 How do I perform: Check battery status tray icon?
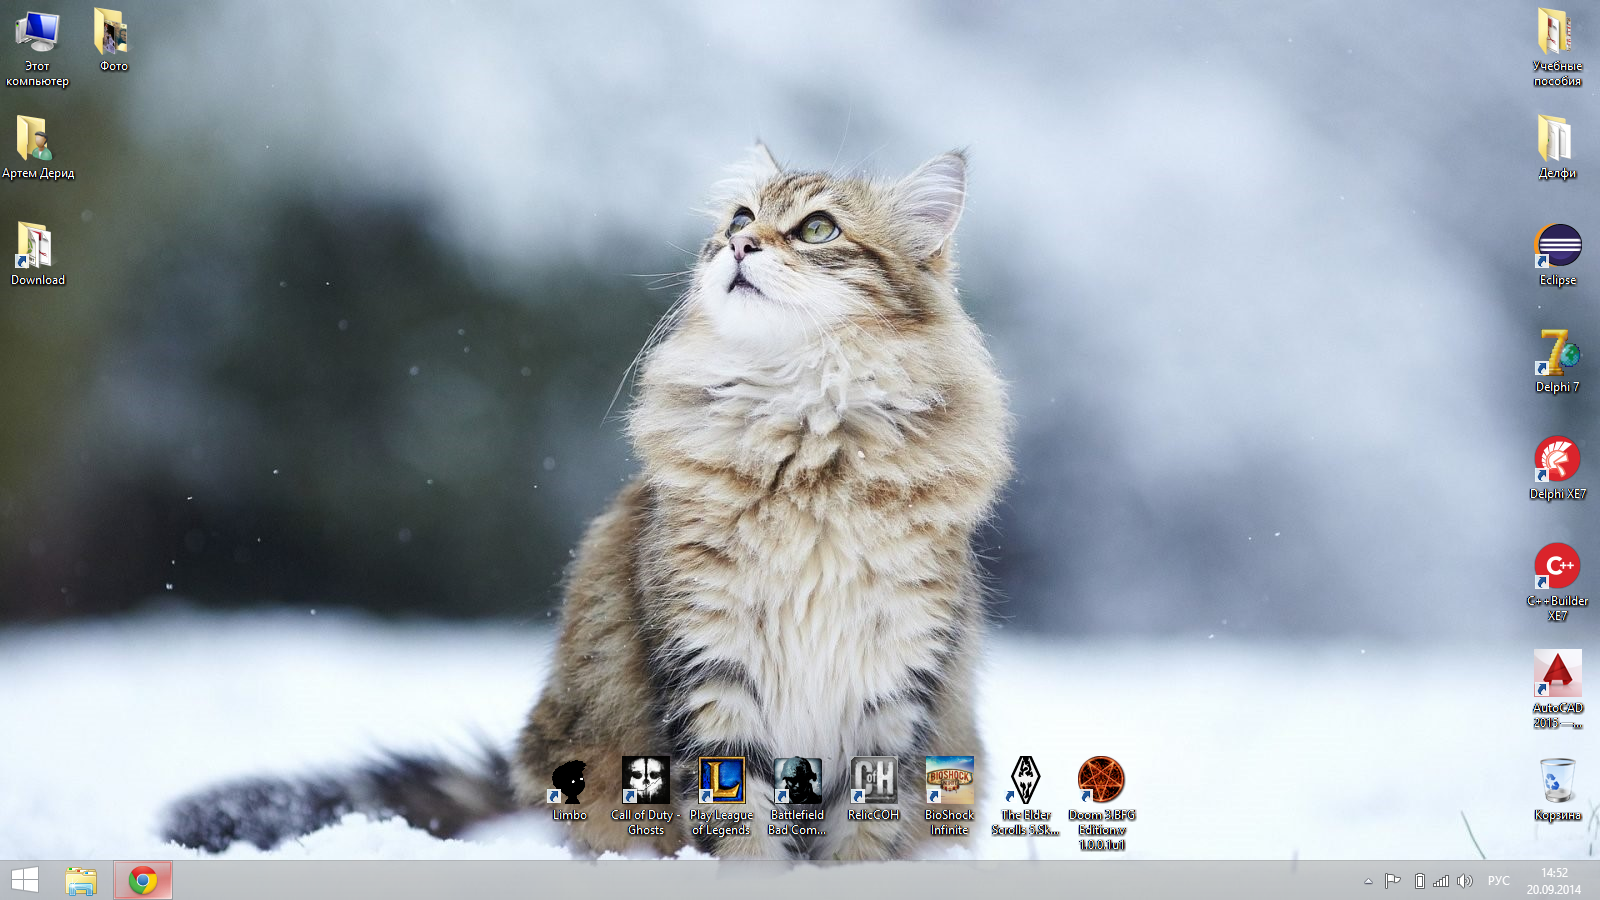1419,881
